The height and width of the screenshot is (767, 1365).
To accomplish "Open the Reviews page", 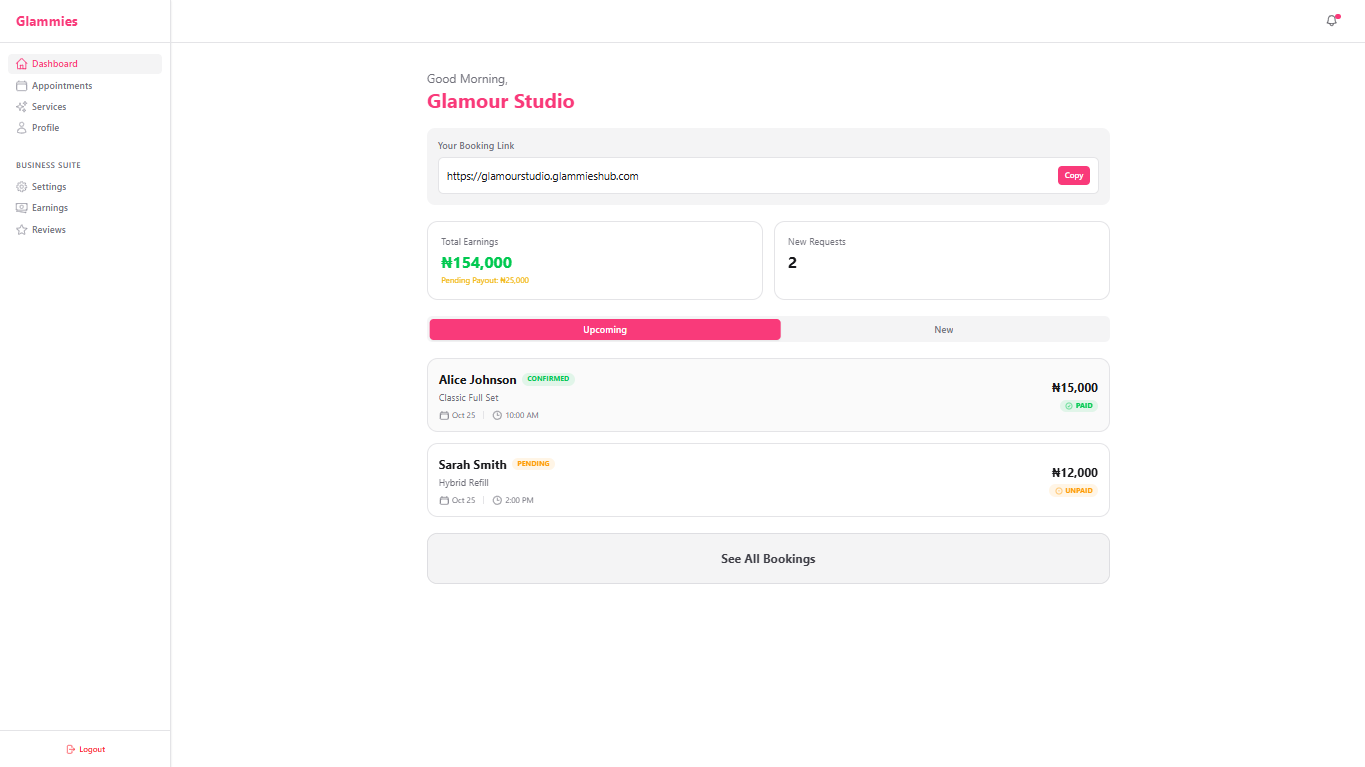I will [x=85, y=230].
